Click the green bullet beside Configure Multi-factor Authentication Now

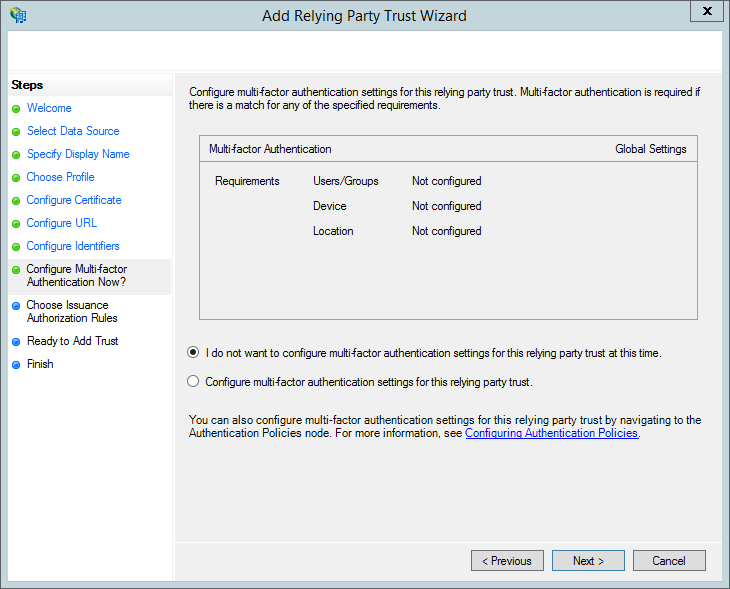[16, 270]
